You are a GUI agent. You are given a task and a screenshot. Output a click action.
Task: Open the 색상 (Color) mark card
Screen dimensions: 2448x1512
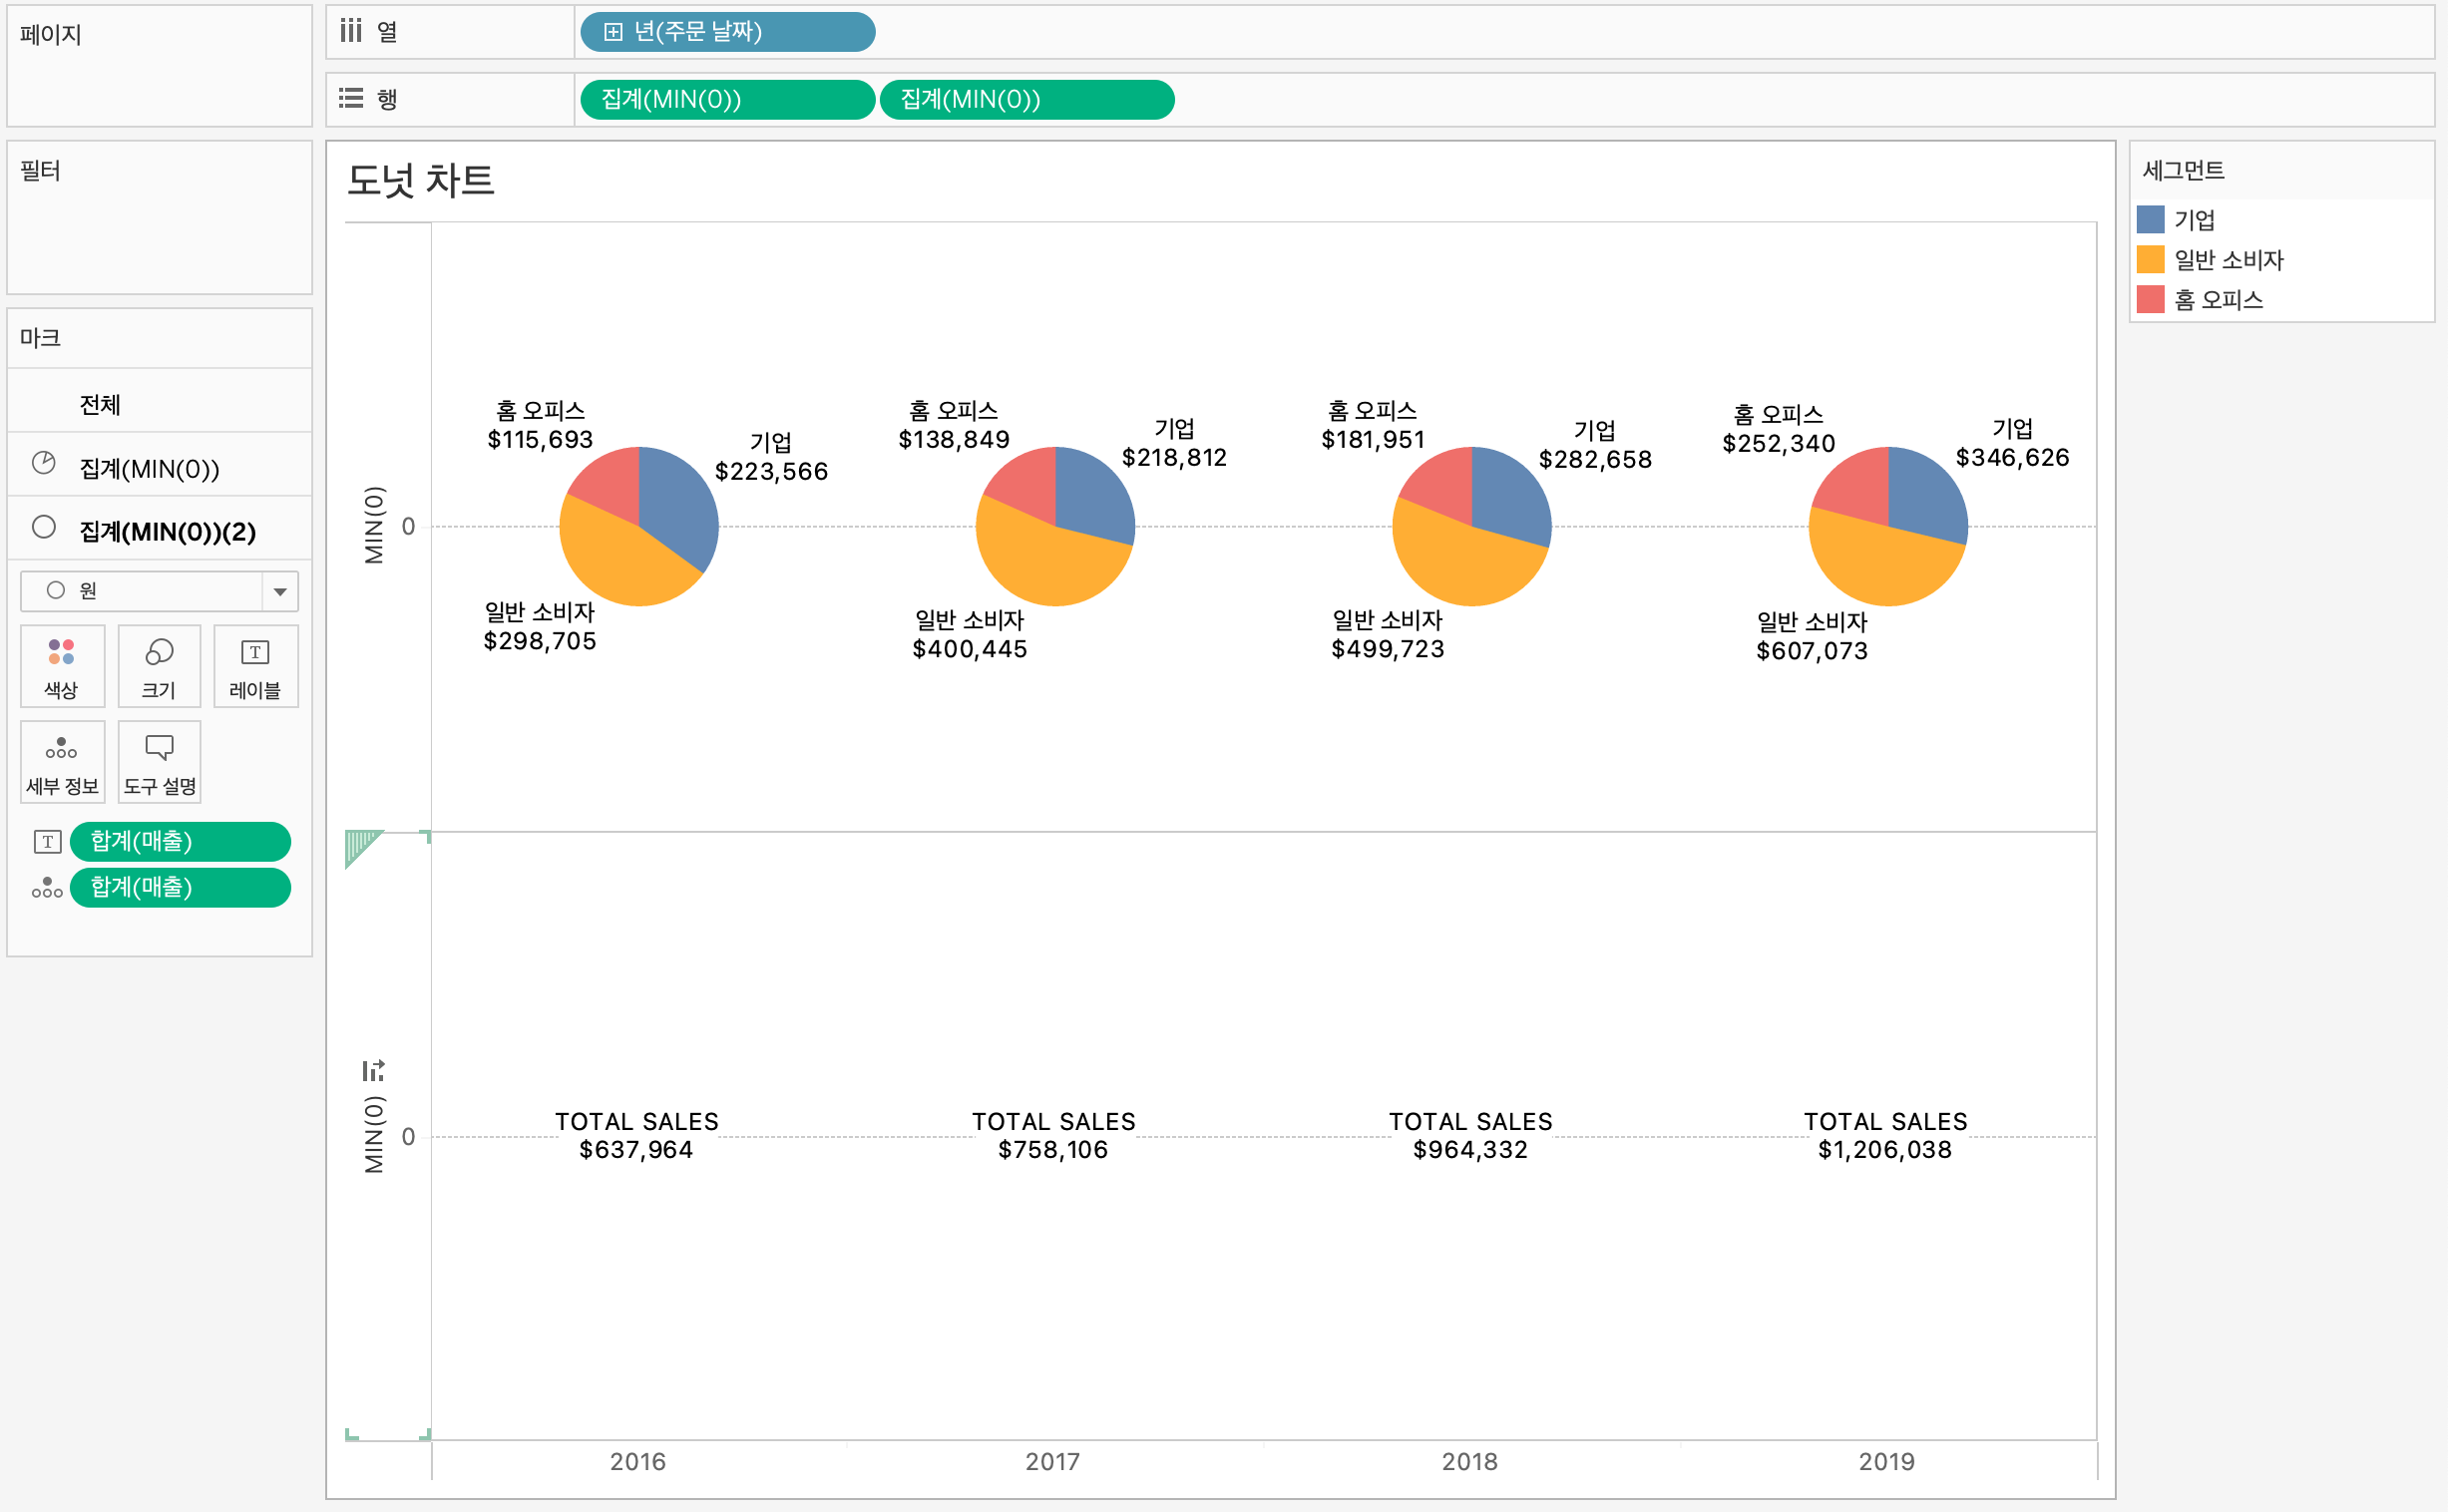tap(61, 666)
